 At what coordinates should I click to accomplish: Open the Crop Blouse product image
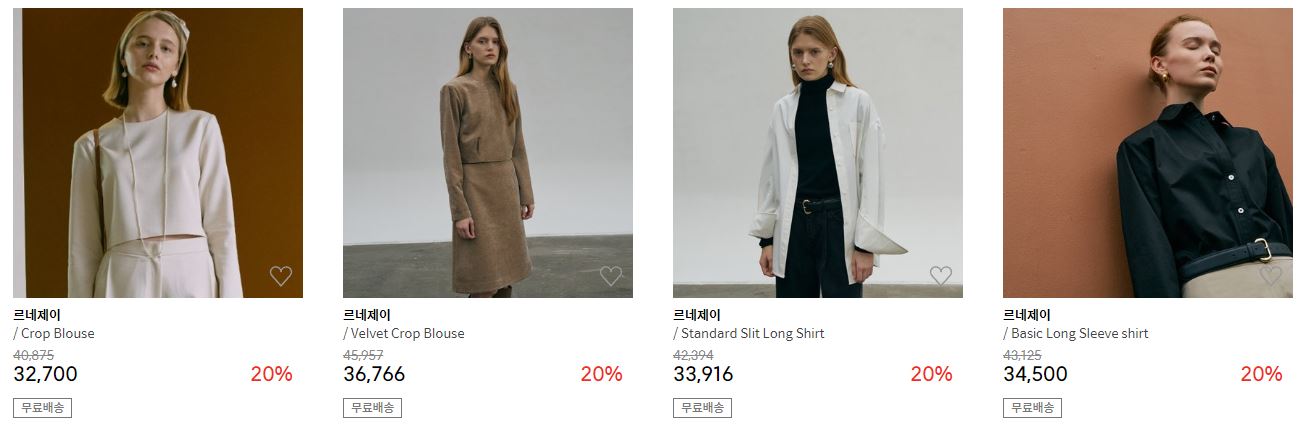click(x=158, y=153)
